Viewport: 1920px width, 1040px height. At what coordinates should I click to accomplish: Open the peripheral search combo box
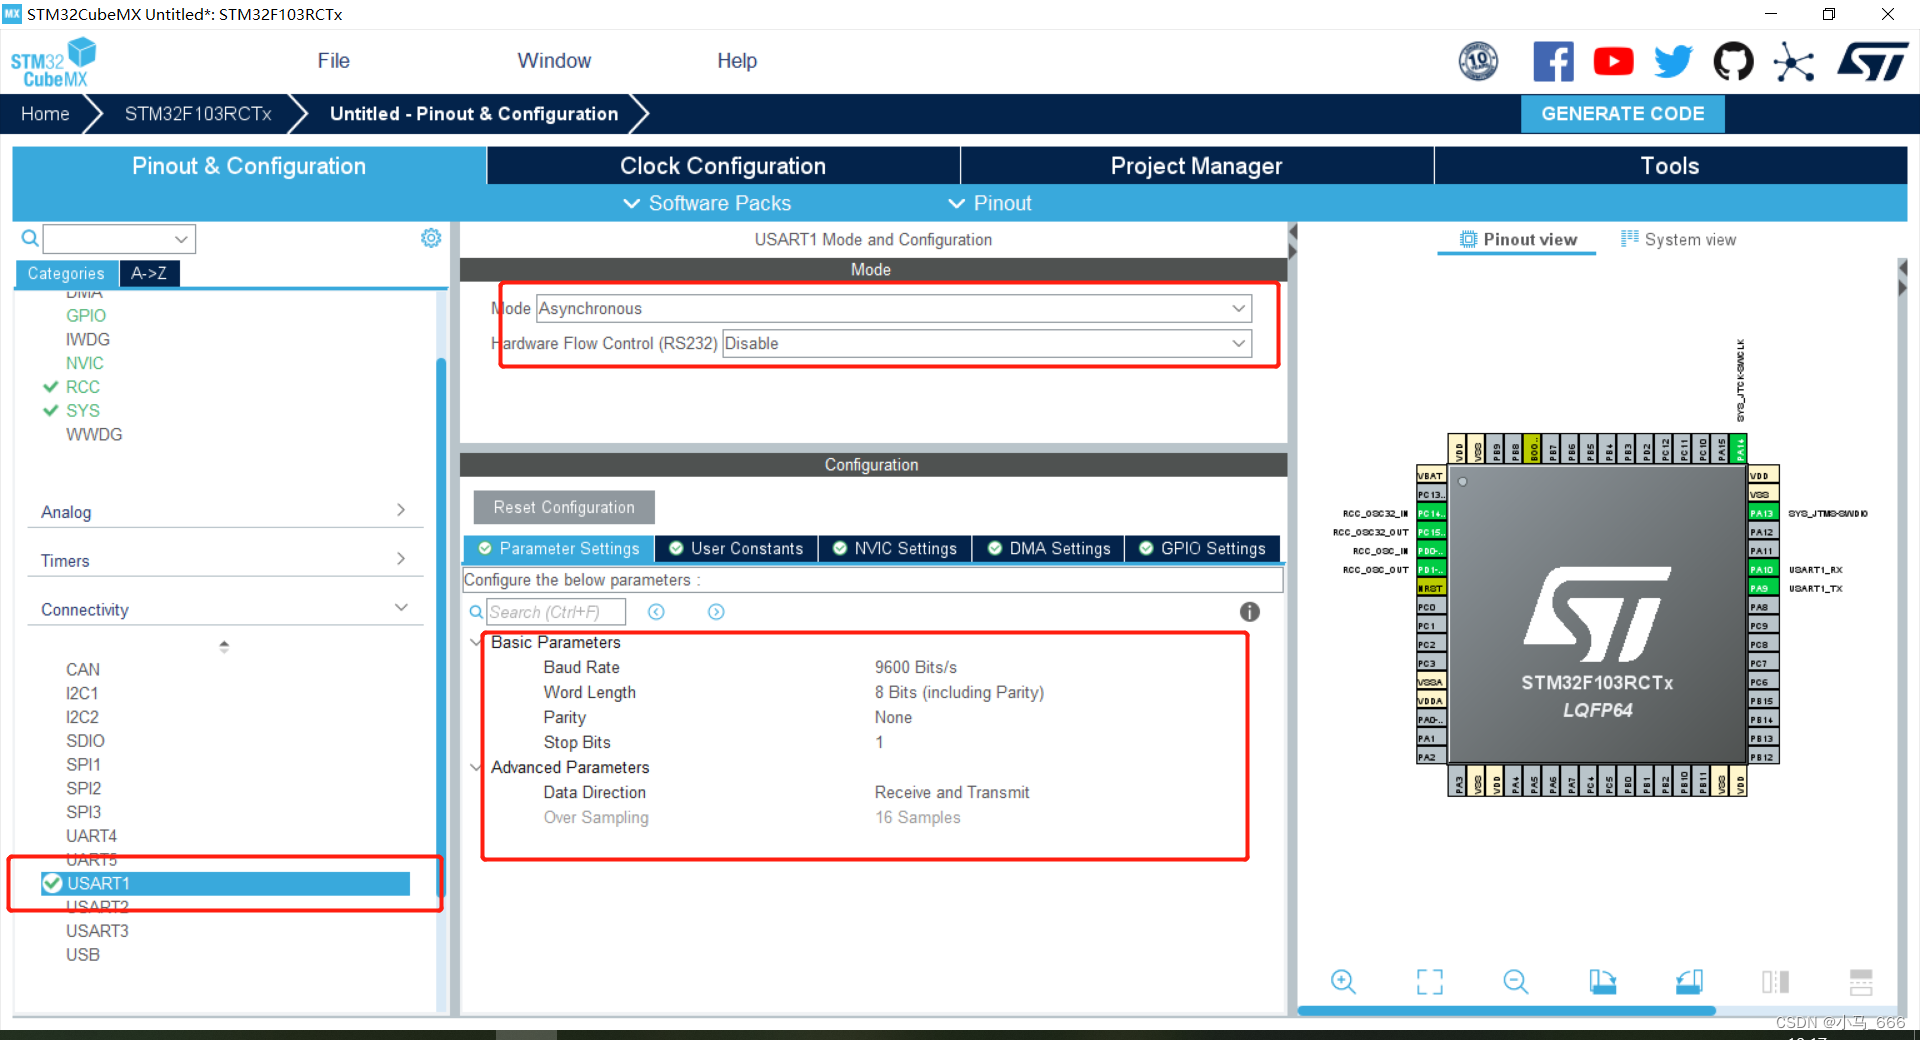119,239
